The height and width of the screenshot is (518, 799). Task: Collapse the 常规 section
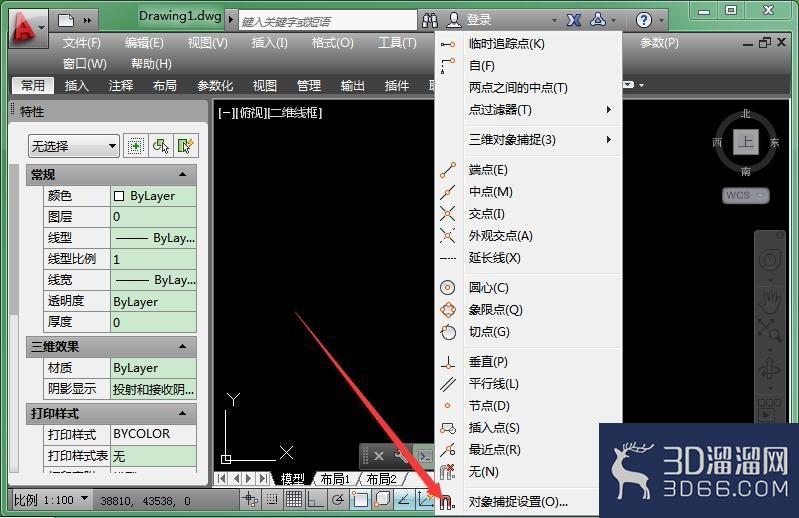coord(182,175)
